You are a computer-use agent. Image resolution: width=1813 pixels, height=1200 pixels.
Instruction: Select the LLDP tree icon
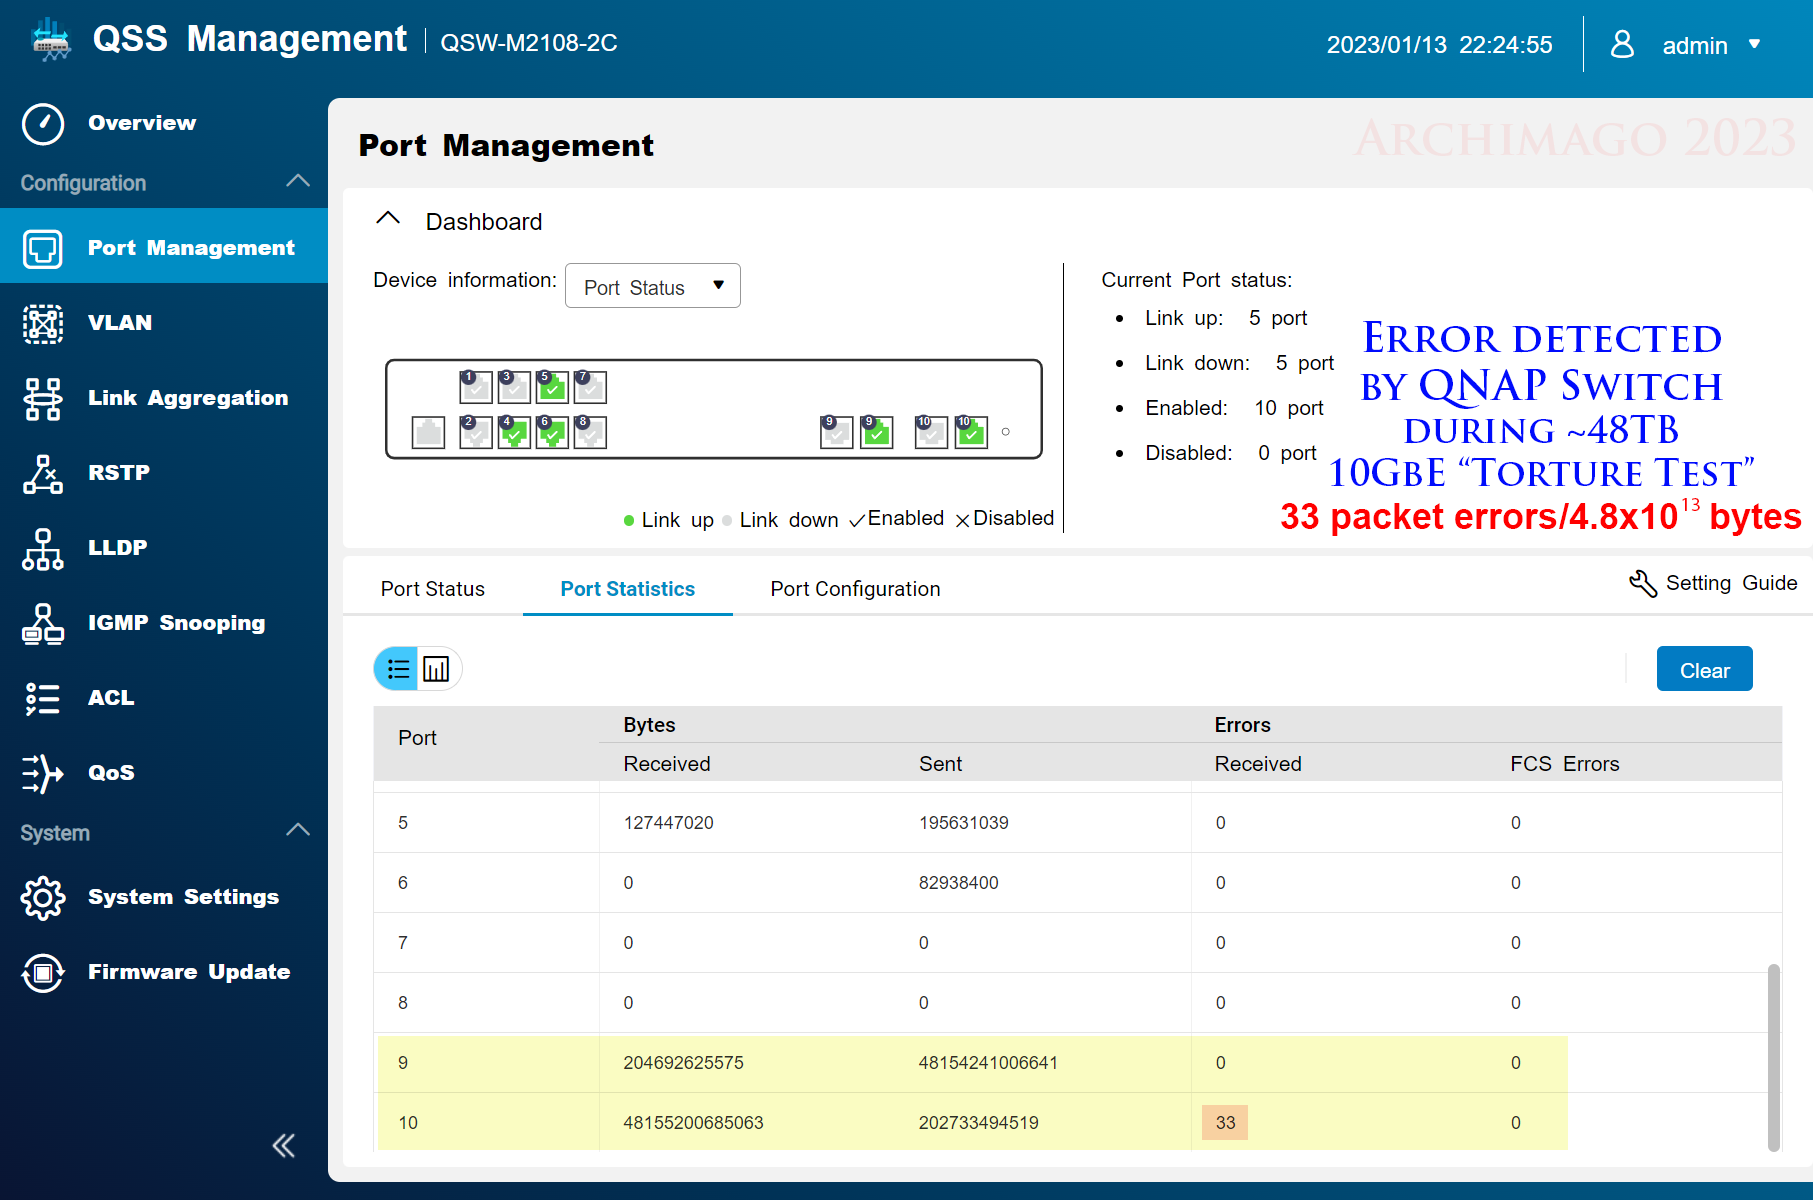43,549
